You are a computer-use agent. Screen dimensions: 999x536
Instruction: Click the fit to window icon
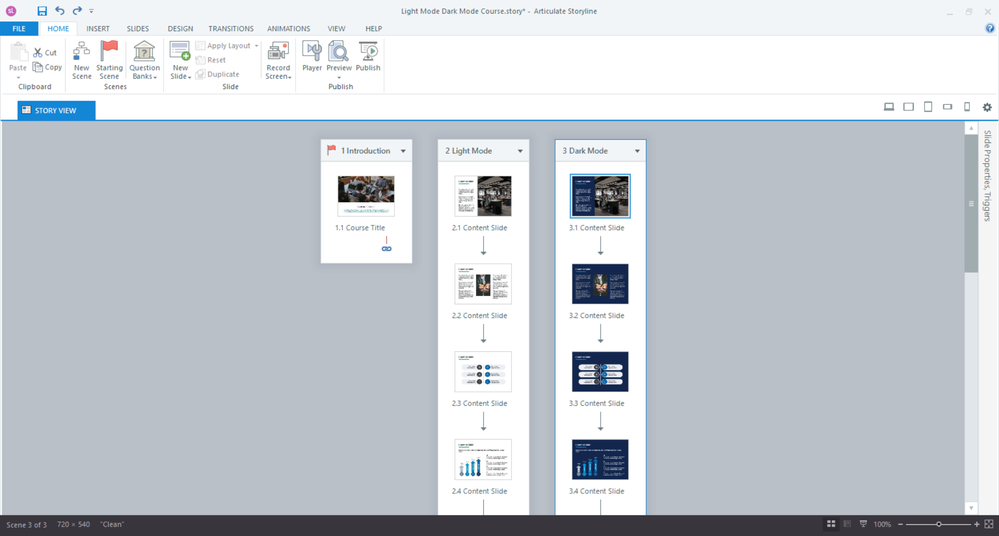pos(989,524)
